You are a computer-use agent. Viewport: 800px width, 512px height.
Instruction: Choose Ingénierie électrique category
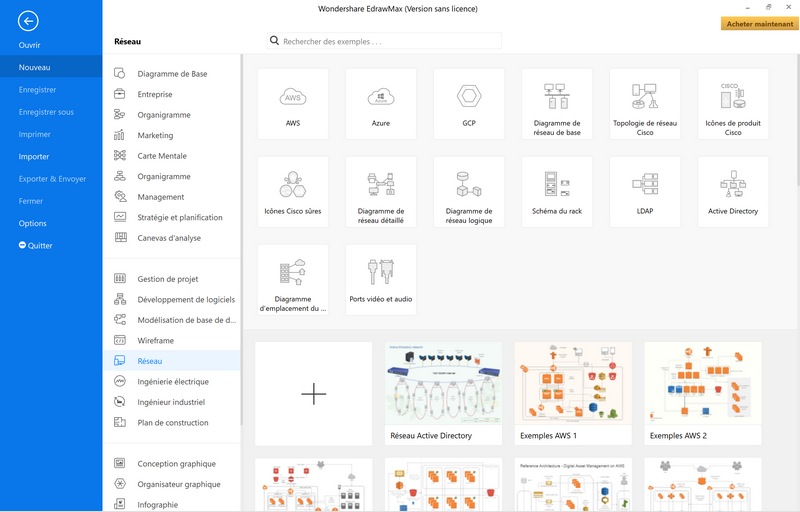click(172, 381)
